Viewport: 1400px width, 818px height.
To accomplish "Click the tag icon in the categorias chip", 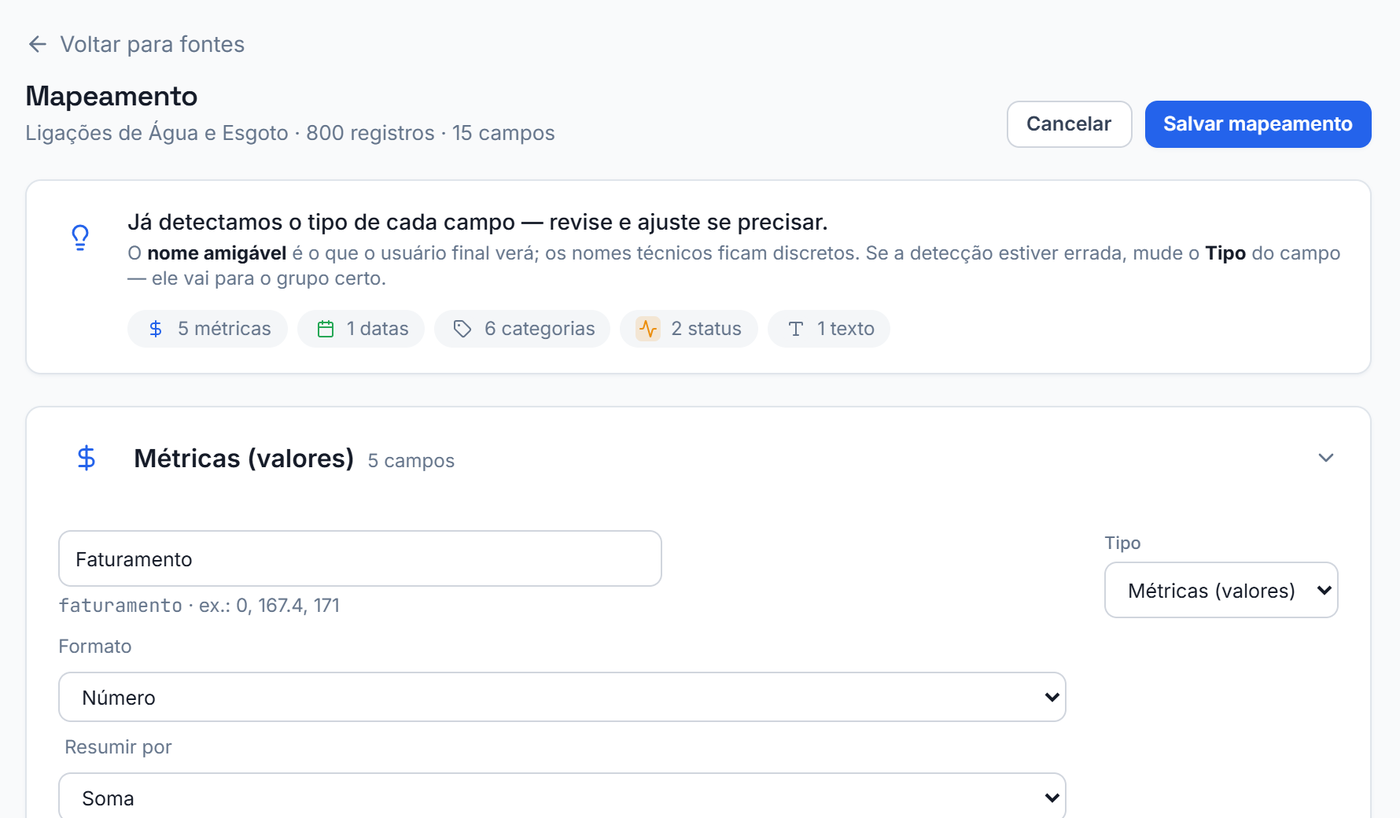I will click(x=462, y=329).
